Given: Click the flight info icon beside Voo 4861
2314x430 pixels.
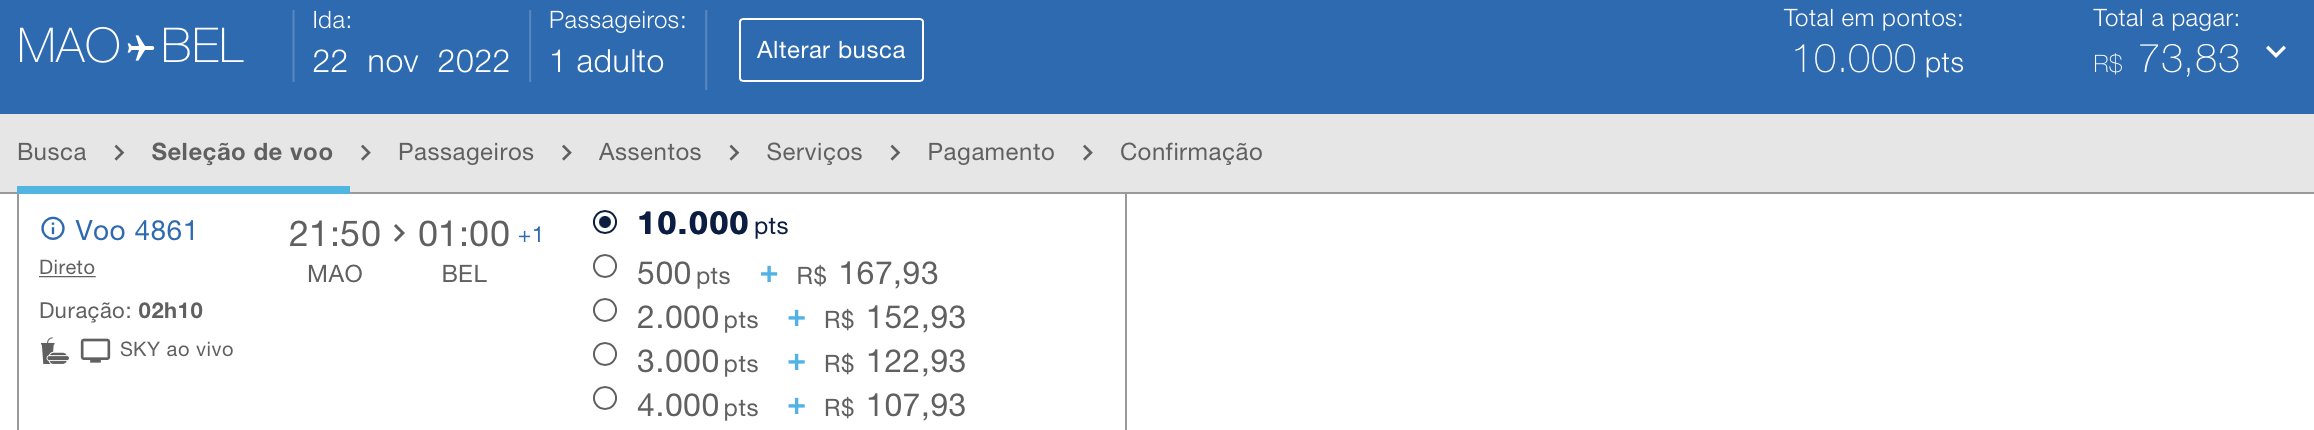Looking at the screenshot, I should pos(52,230).
